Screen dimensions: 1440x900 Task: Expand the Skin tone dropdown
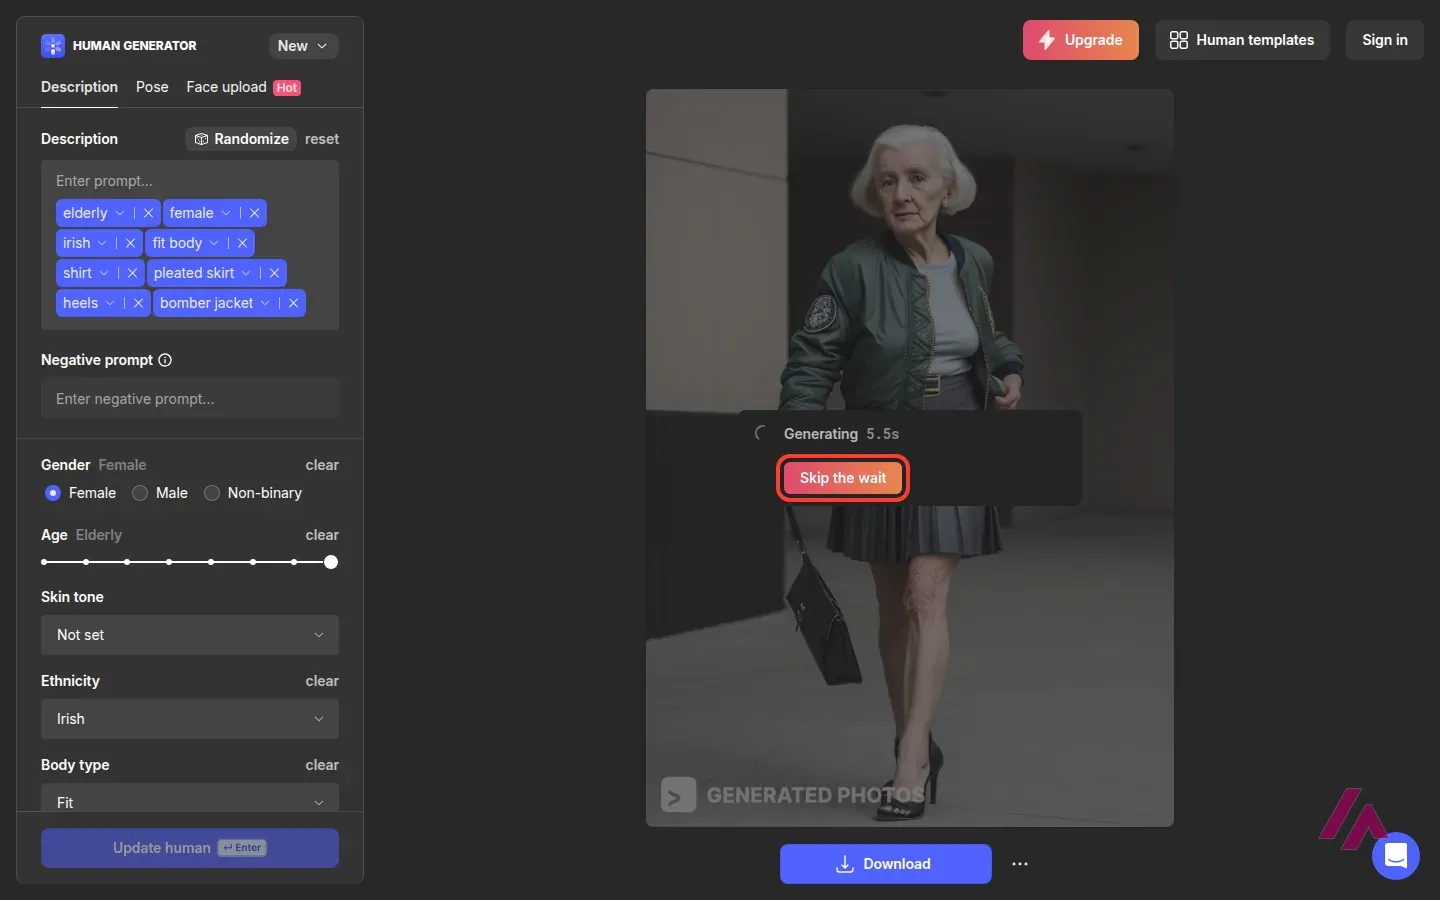coord(190,635)
